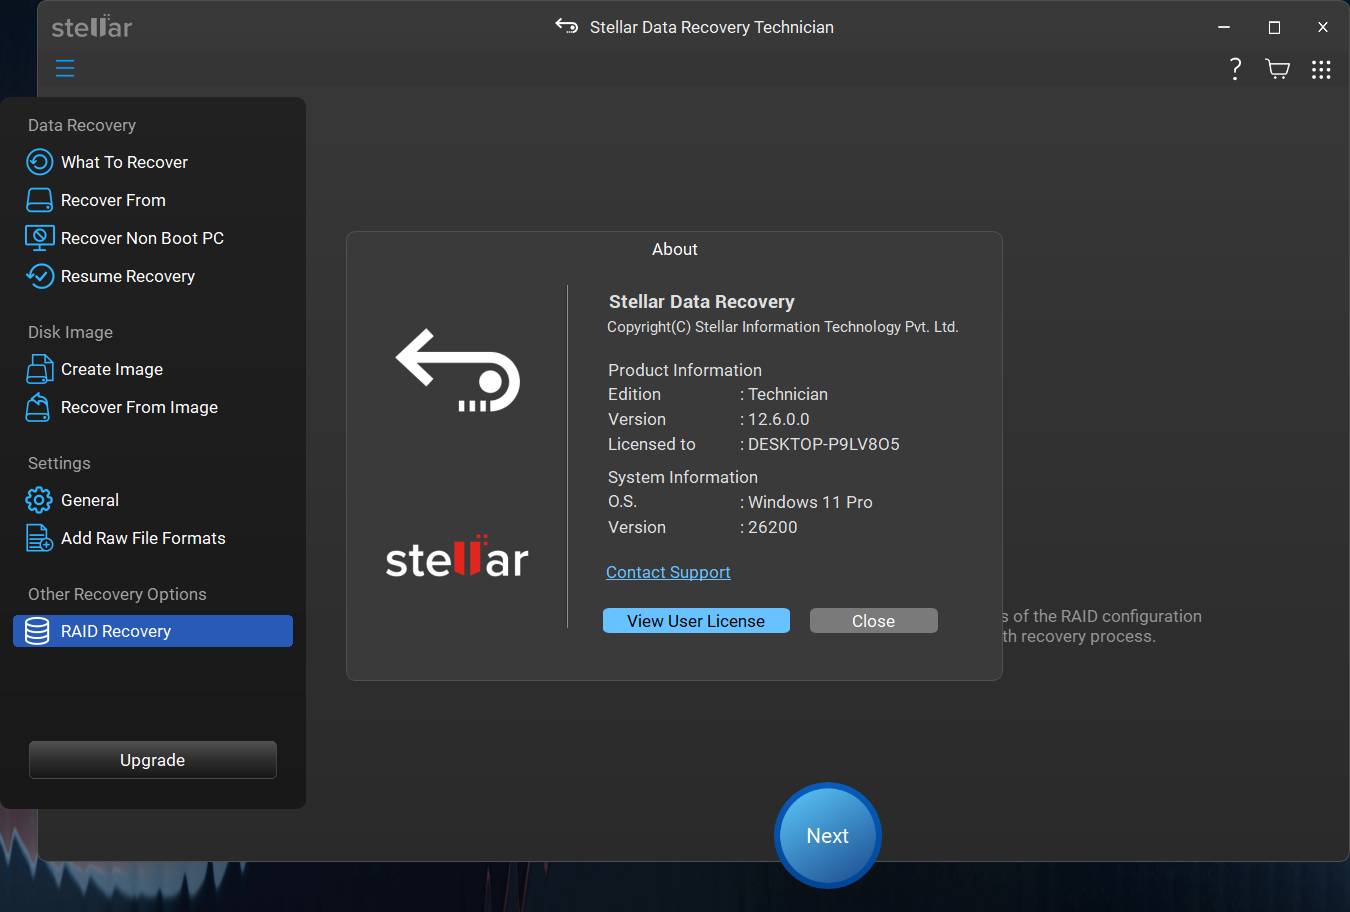1350x912 pixels.
Task: Click the licensed name DESKTOP-P9LV8O5
Action: click(x=824, y=444)
